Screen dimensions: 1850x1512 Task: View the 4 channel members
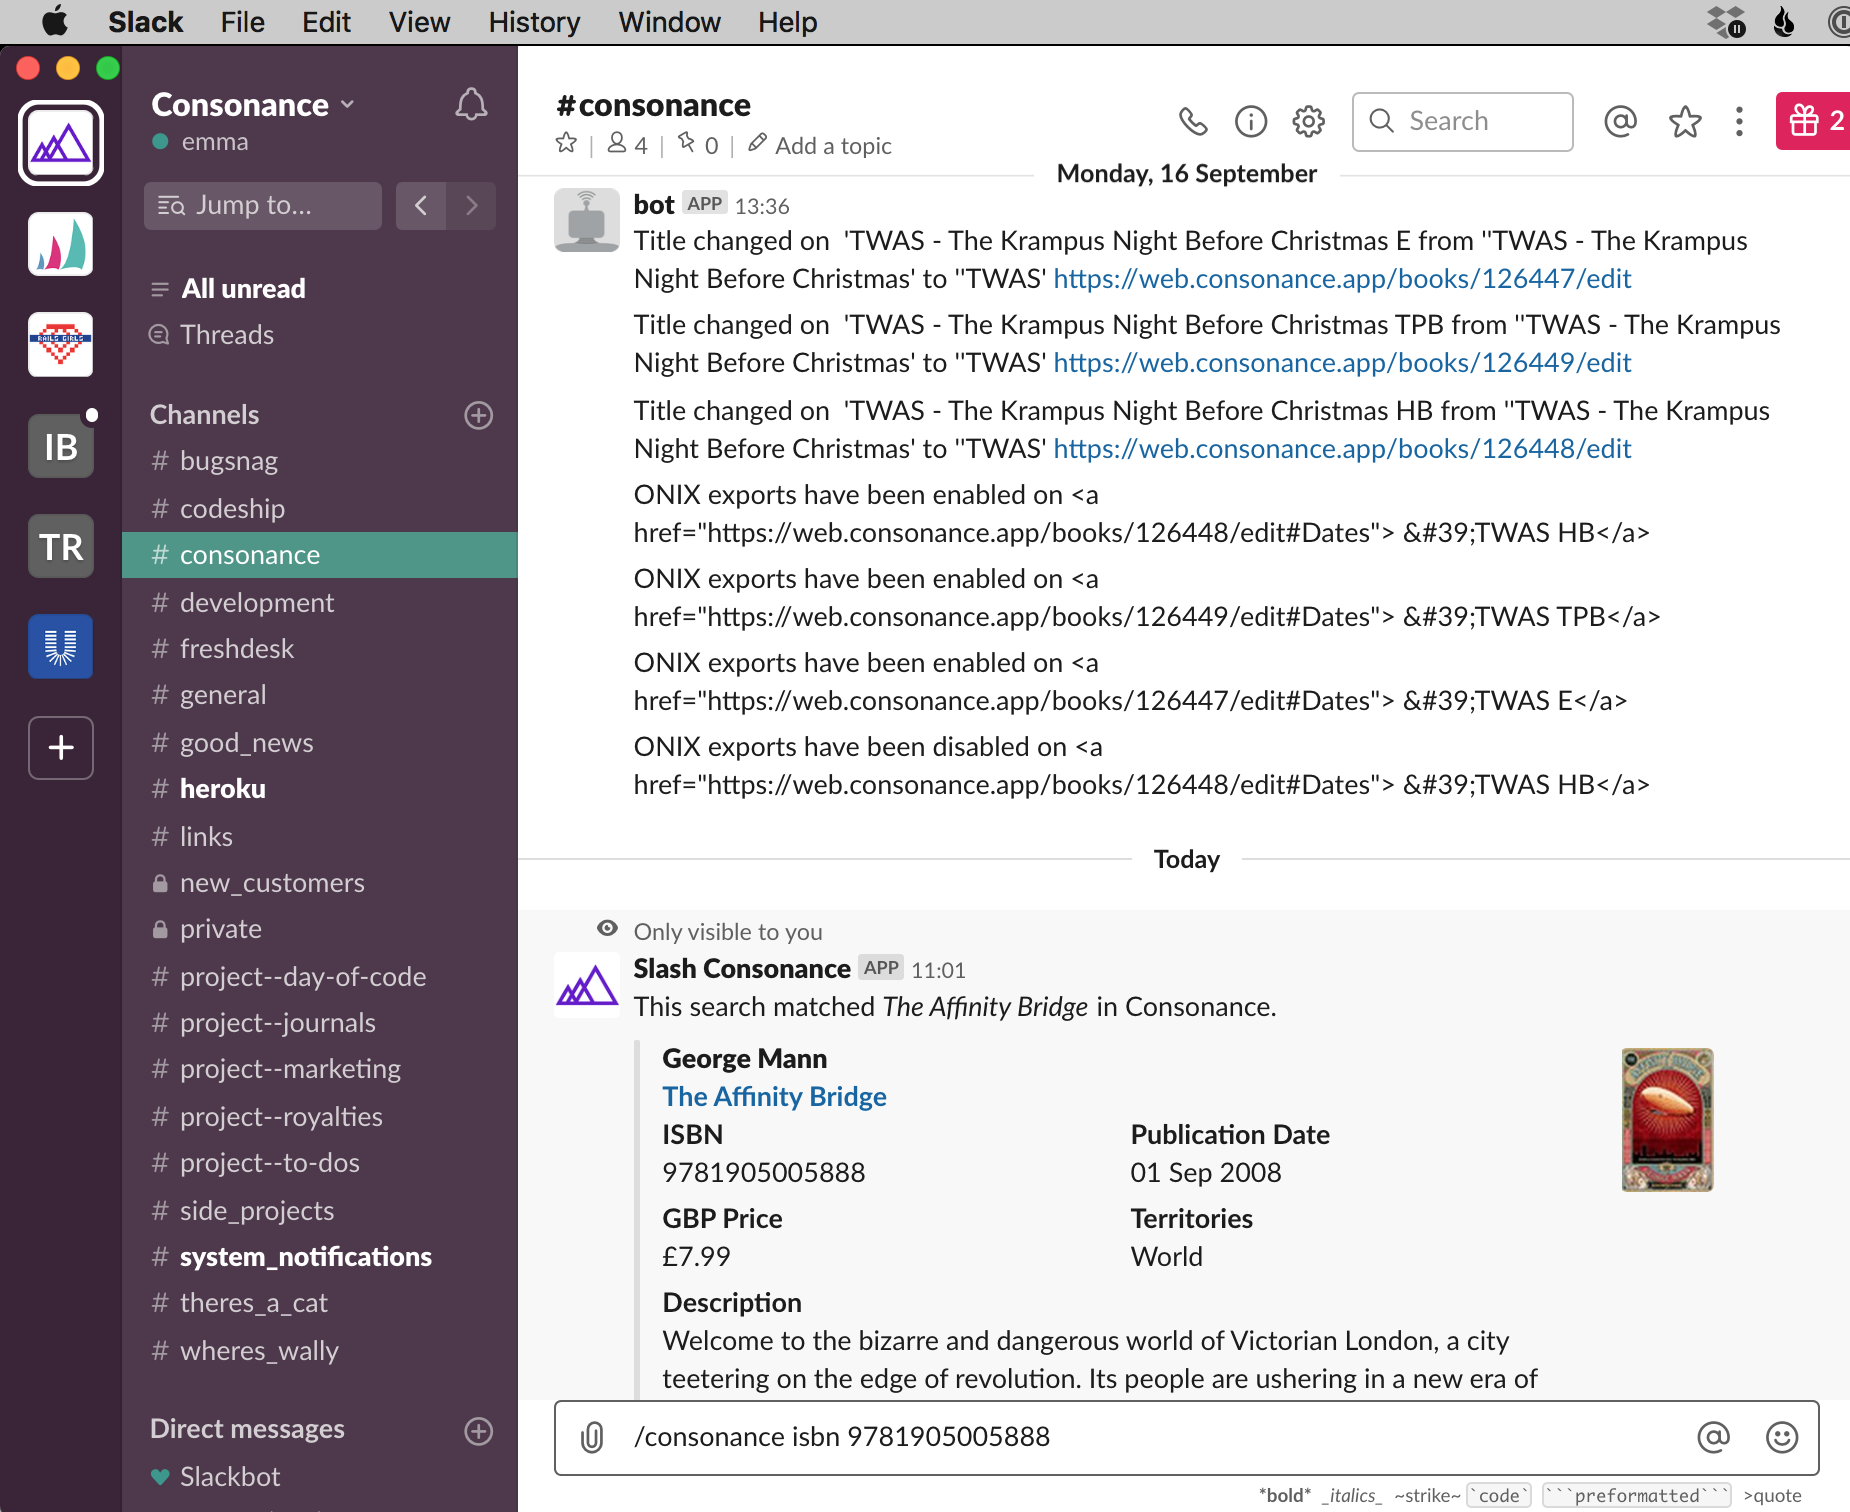(627, 145)
